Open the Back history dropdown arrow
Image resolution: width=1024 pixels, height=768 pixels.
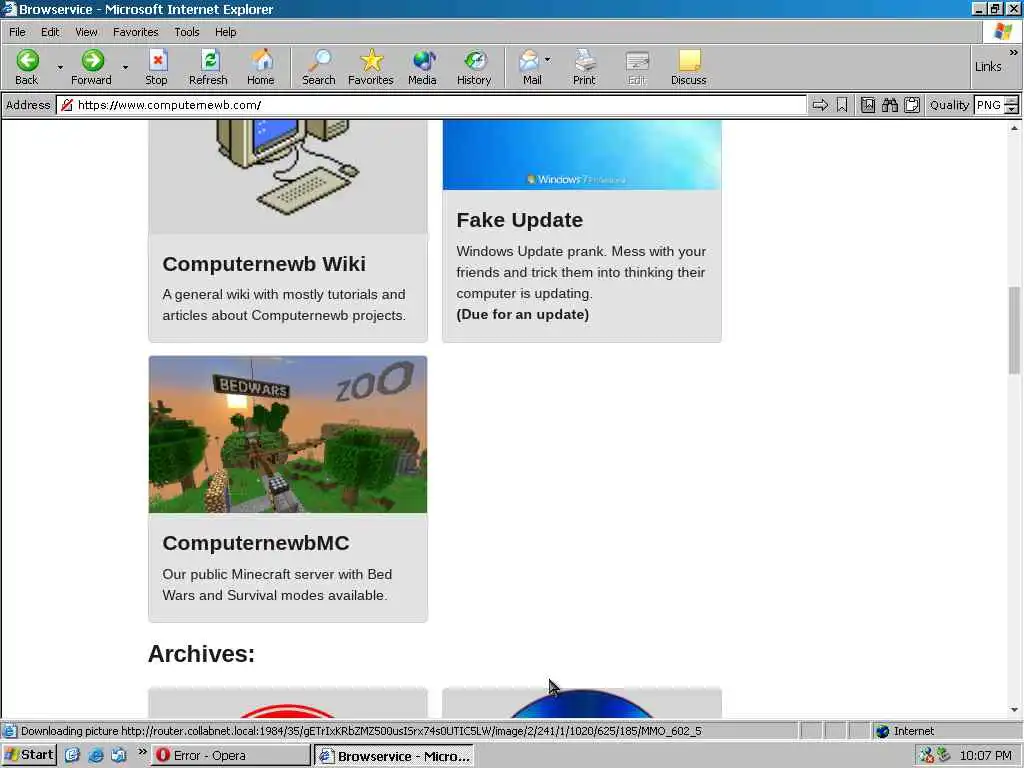[60, 67]
